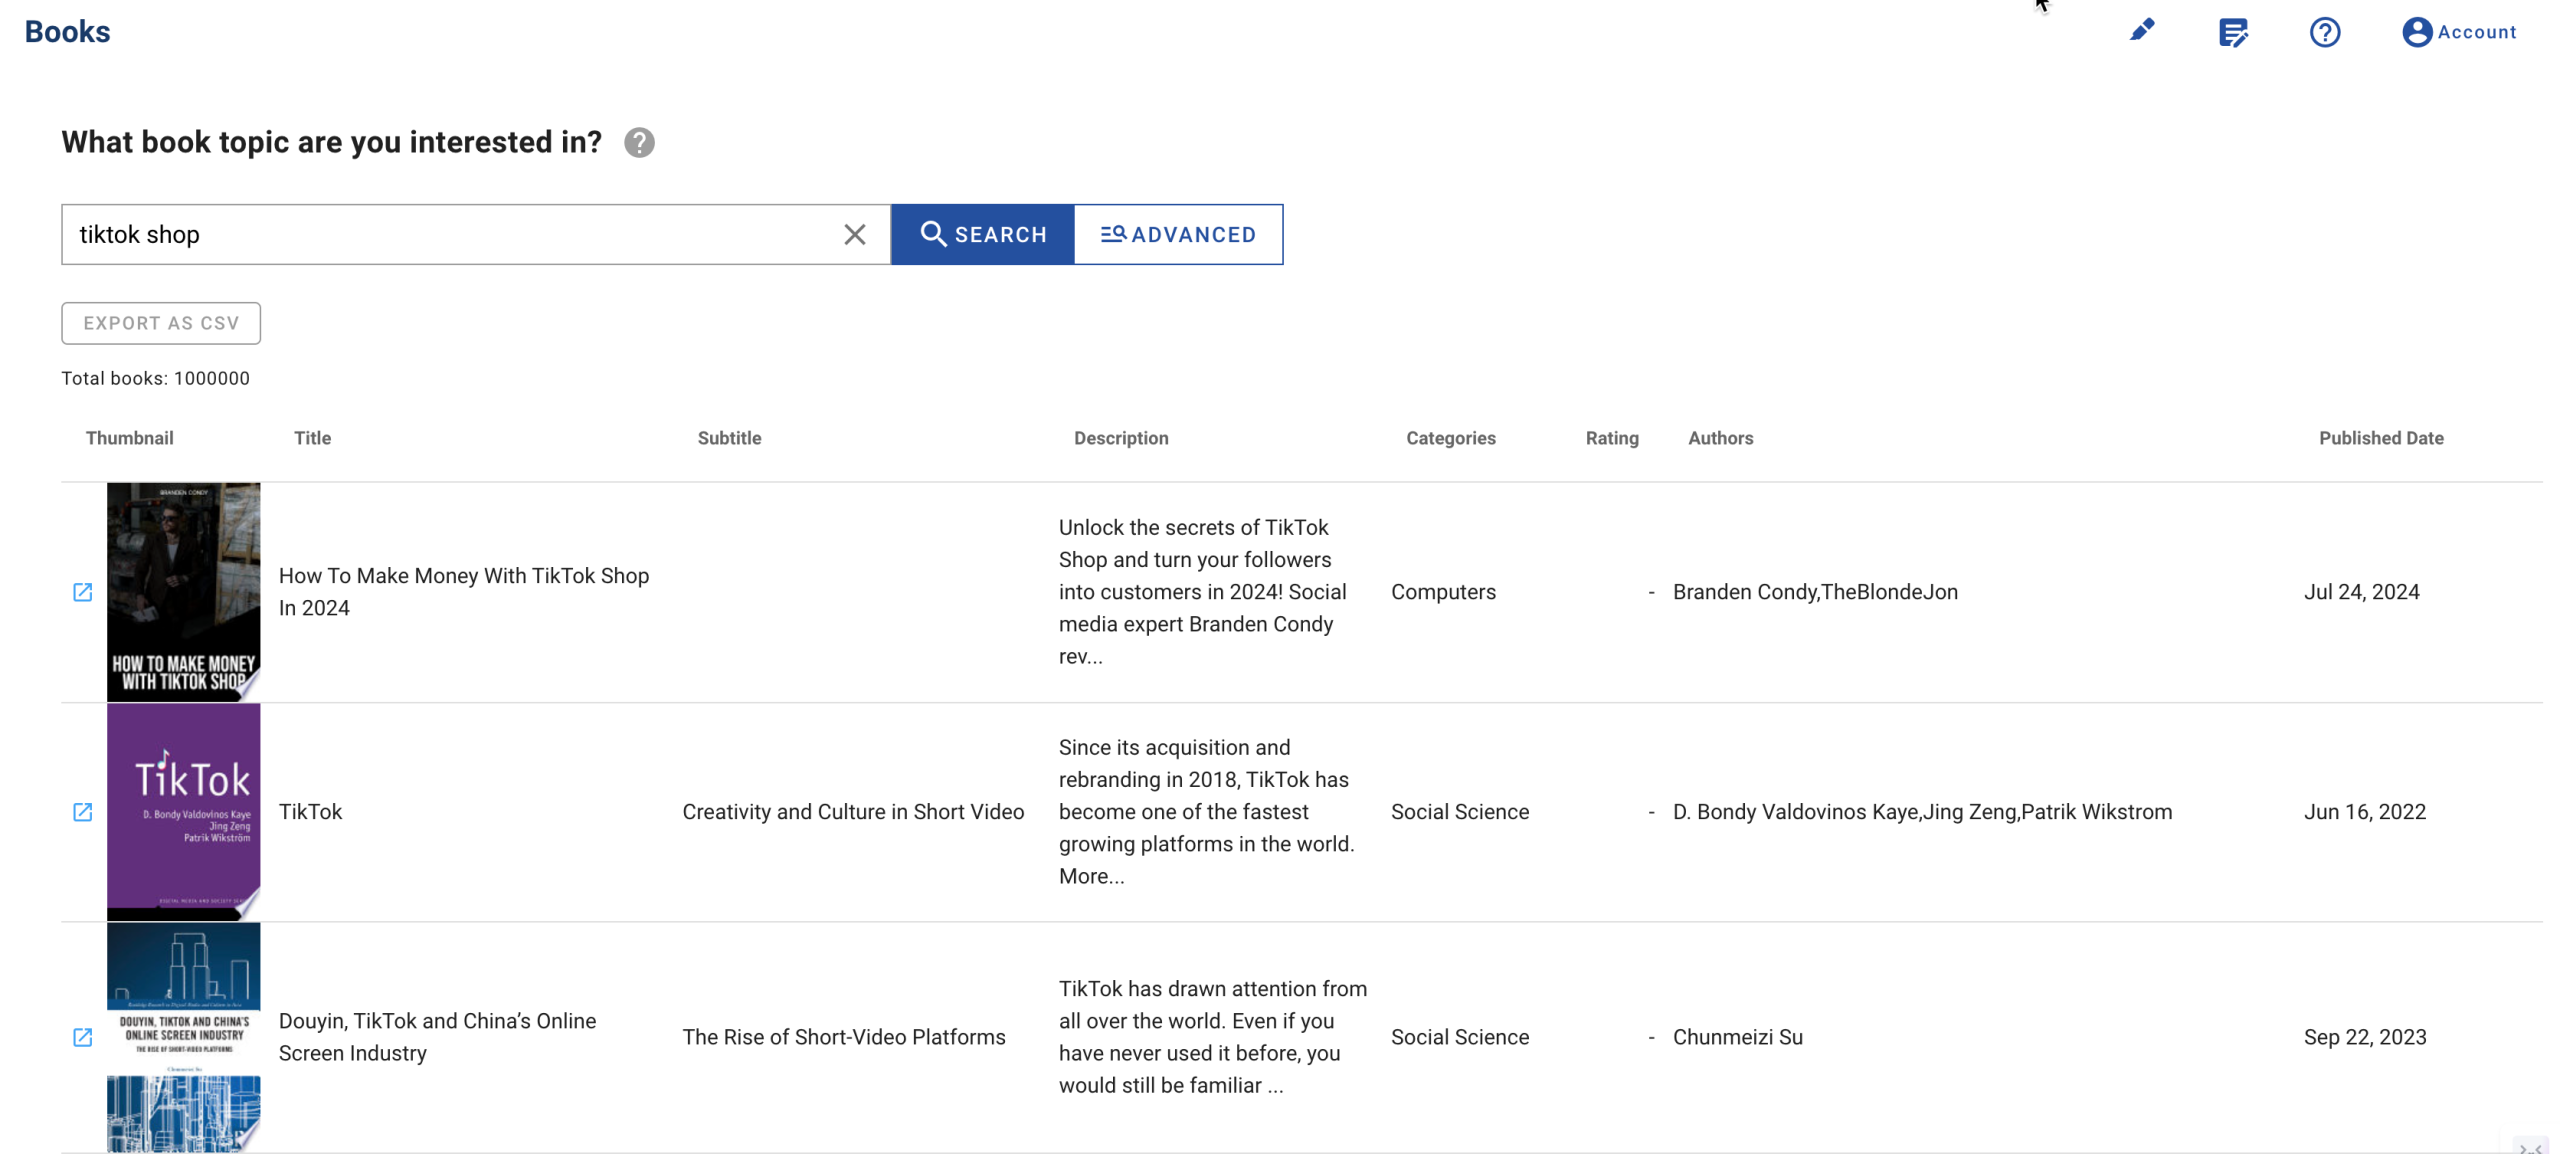The image size is (2560, 1154).
Task: Open external link for the TikTok book
Action: (83, 812)
